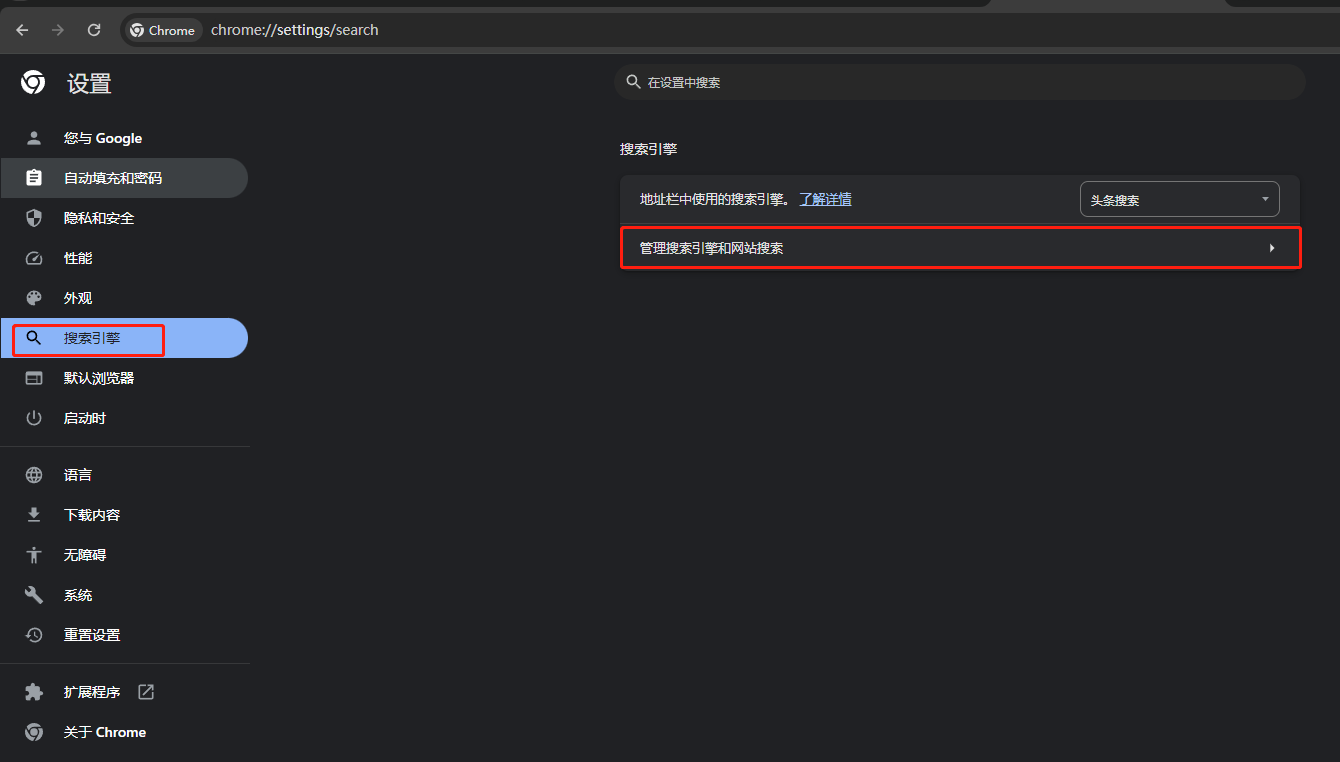
Task: Click the 在设置中搜索 search field
Action: pyautogui.click(x=960, y=82)
